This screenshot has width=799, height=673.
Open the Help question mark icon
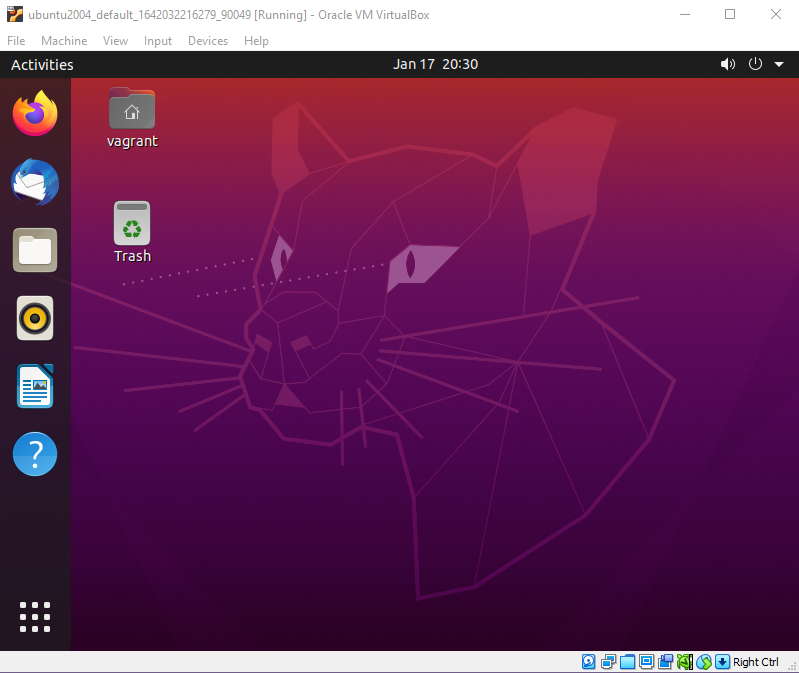tap(35, 455)
